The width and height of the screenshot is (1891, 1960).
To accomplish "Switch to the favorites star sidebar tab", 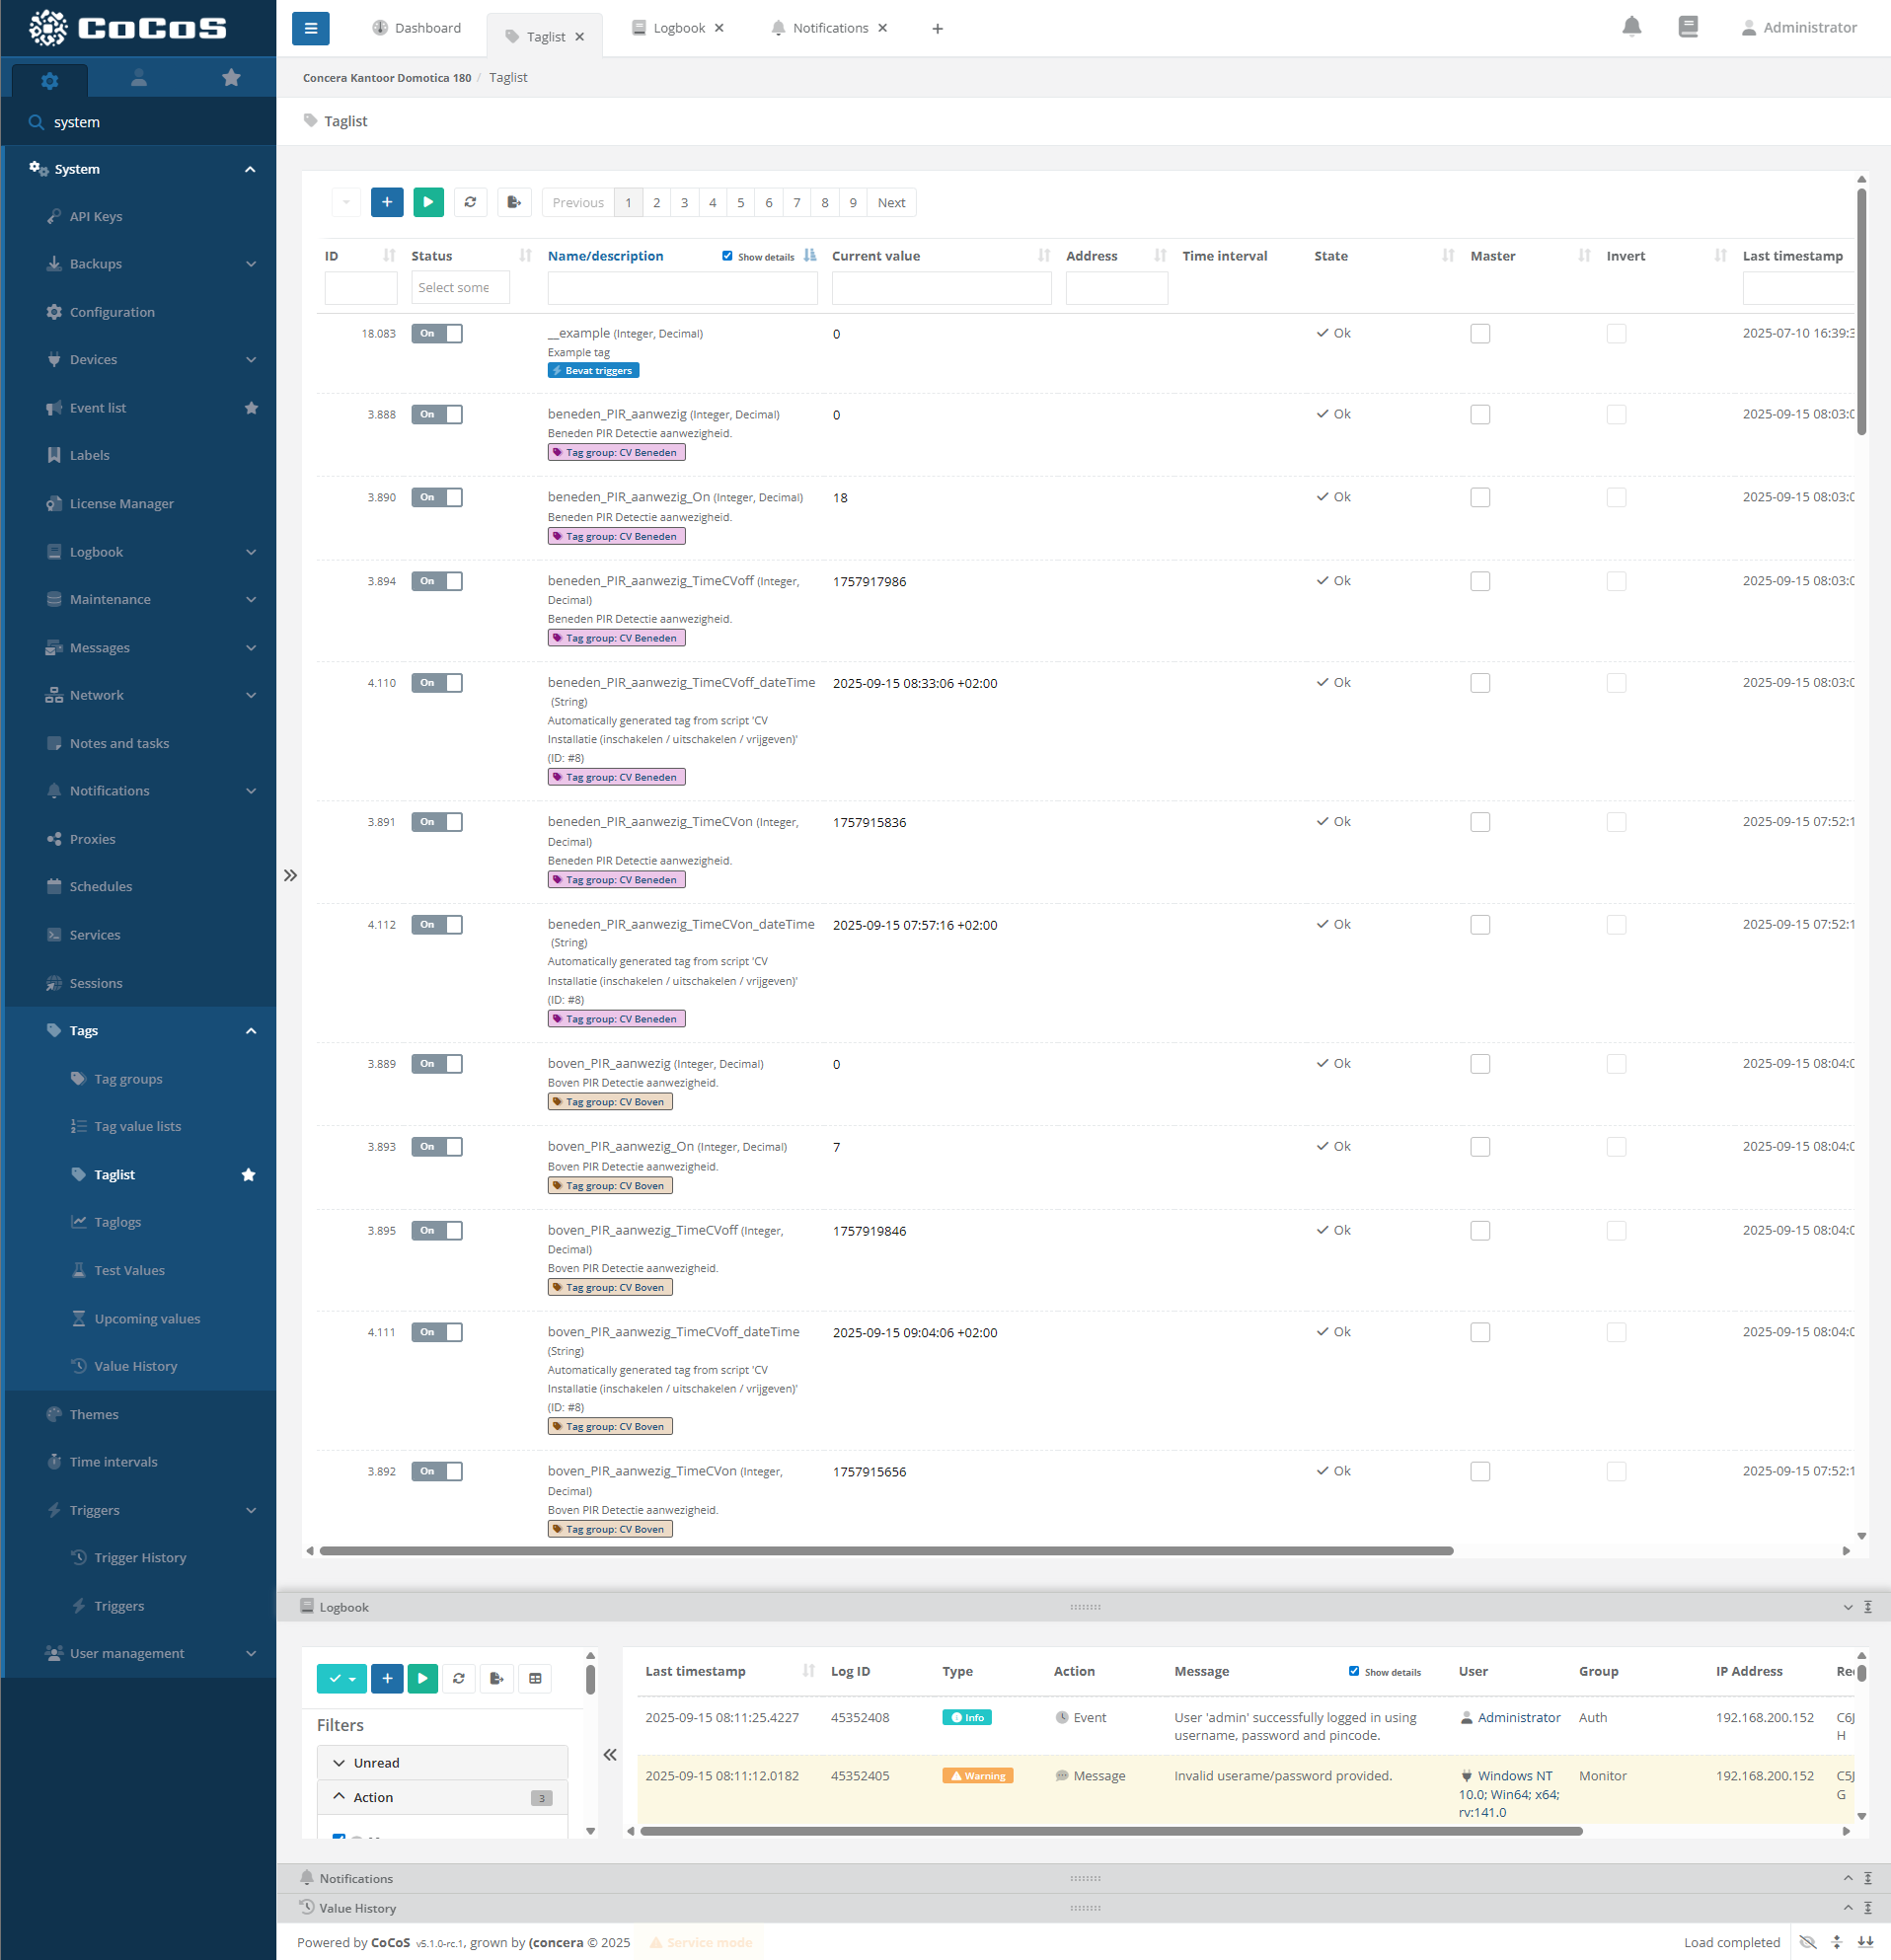I will (231, 78).
